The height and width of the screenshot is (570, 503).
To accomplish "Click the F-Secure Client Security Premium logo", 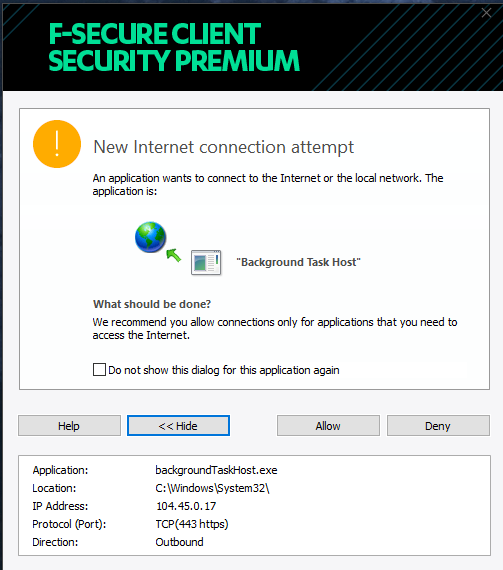I will coord(174,47).
